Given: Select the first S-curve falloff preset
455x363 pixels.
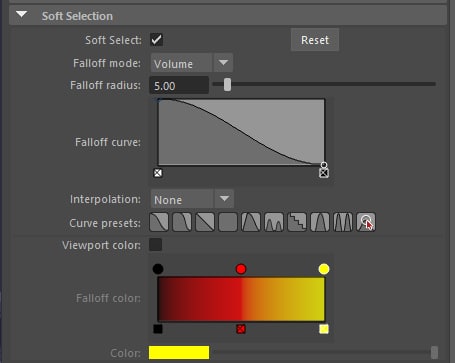Looking at the screenshot, I should [x=159, y=222].
